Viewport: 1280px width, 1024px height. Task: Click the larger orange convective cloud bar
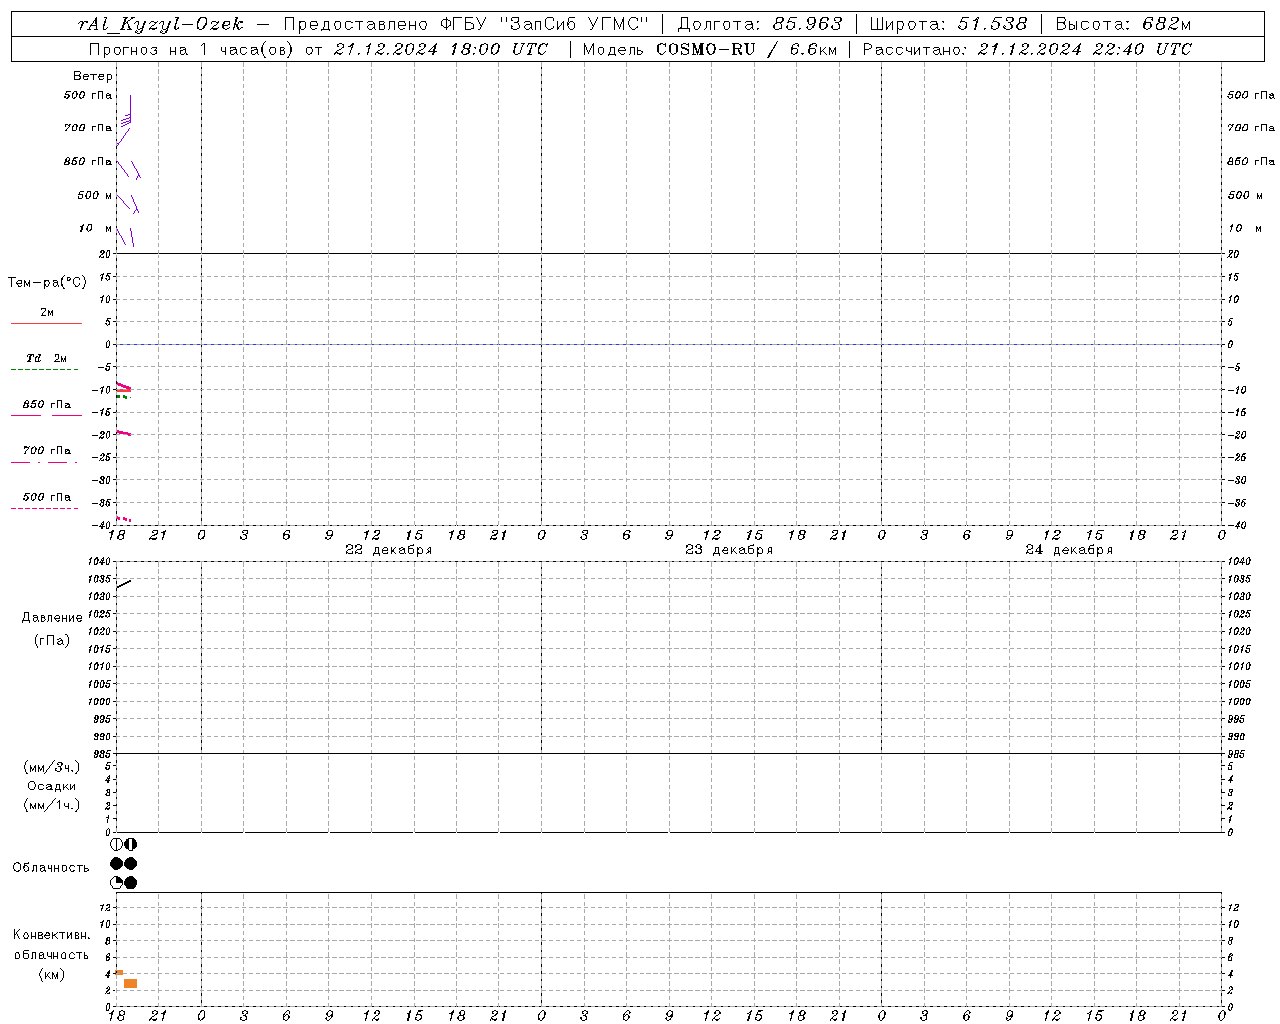[130, 984]
